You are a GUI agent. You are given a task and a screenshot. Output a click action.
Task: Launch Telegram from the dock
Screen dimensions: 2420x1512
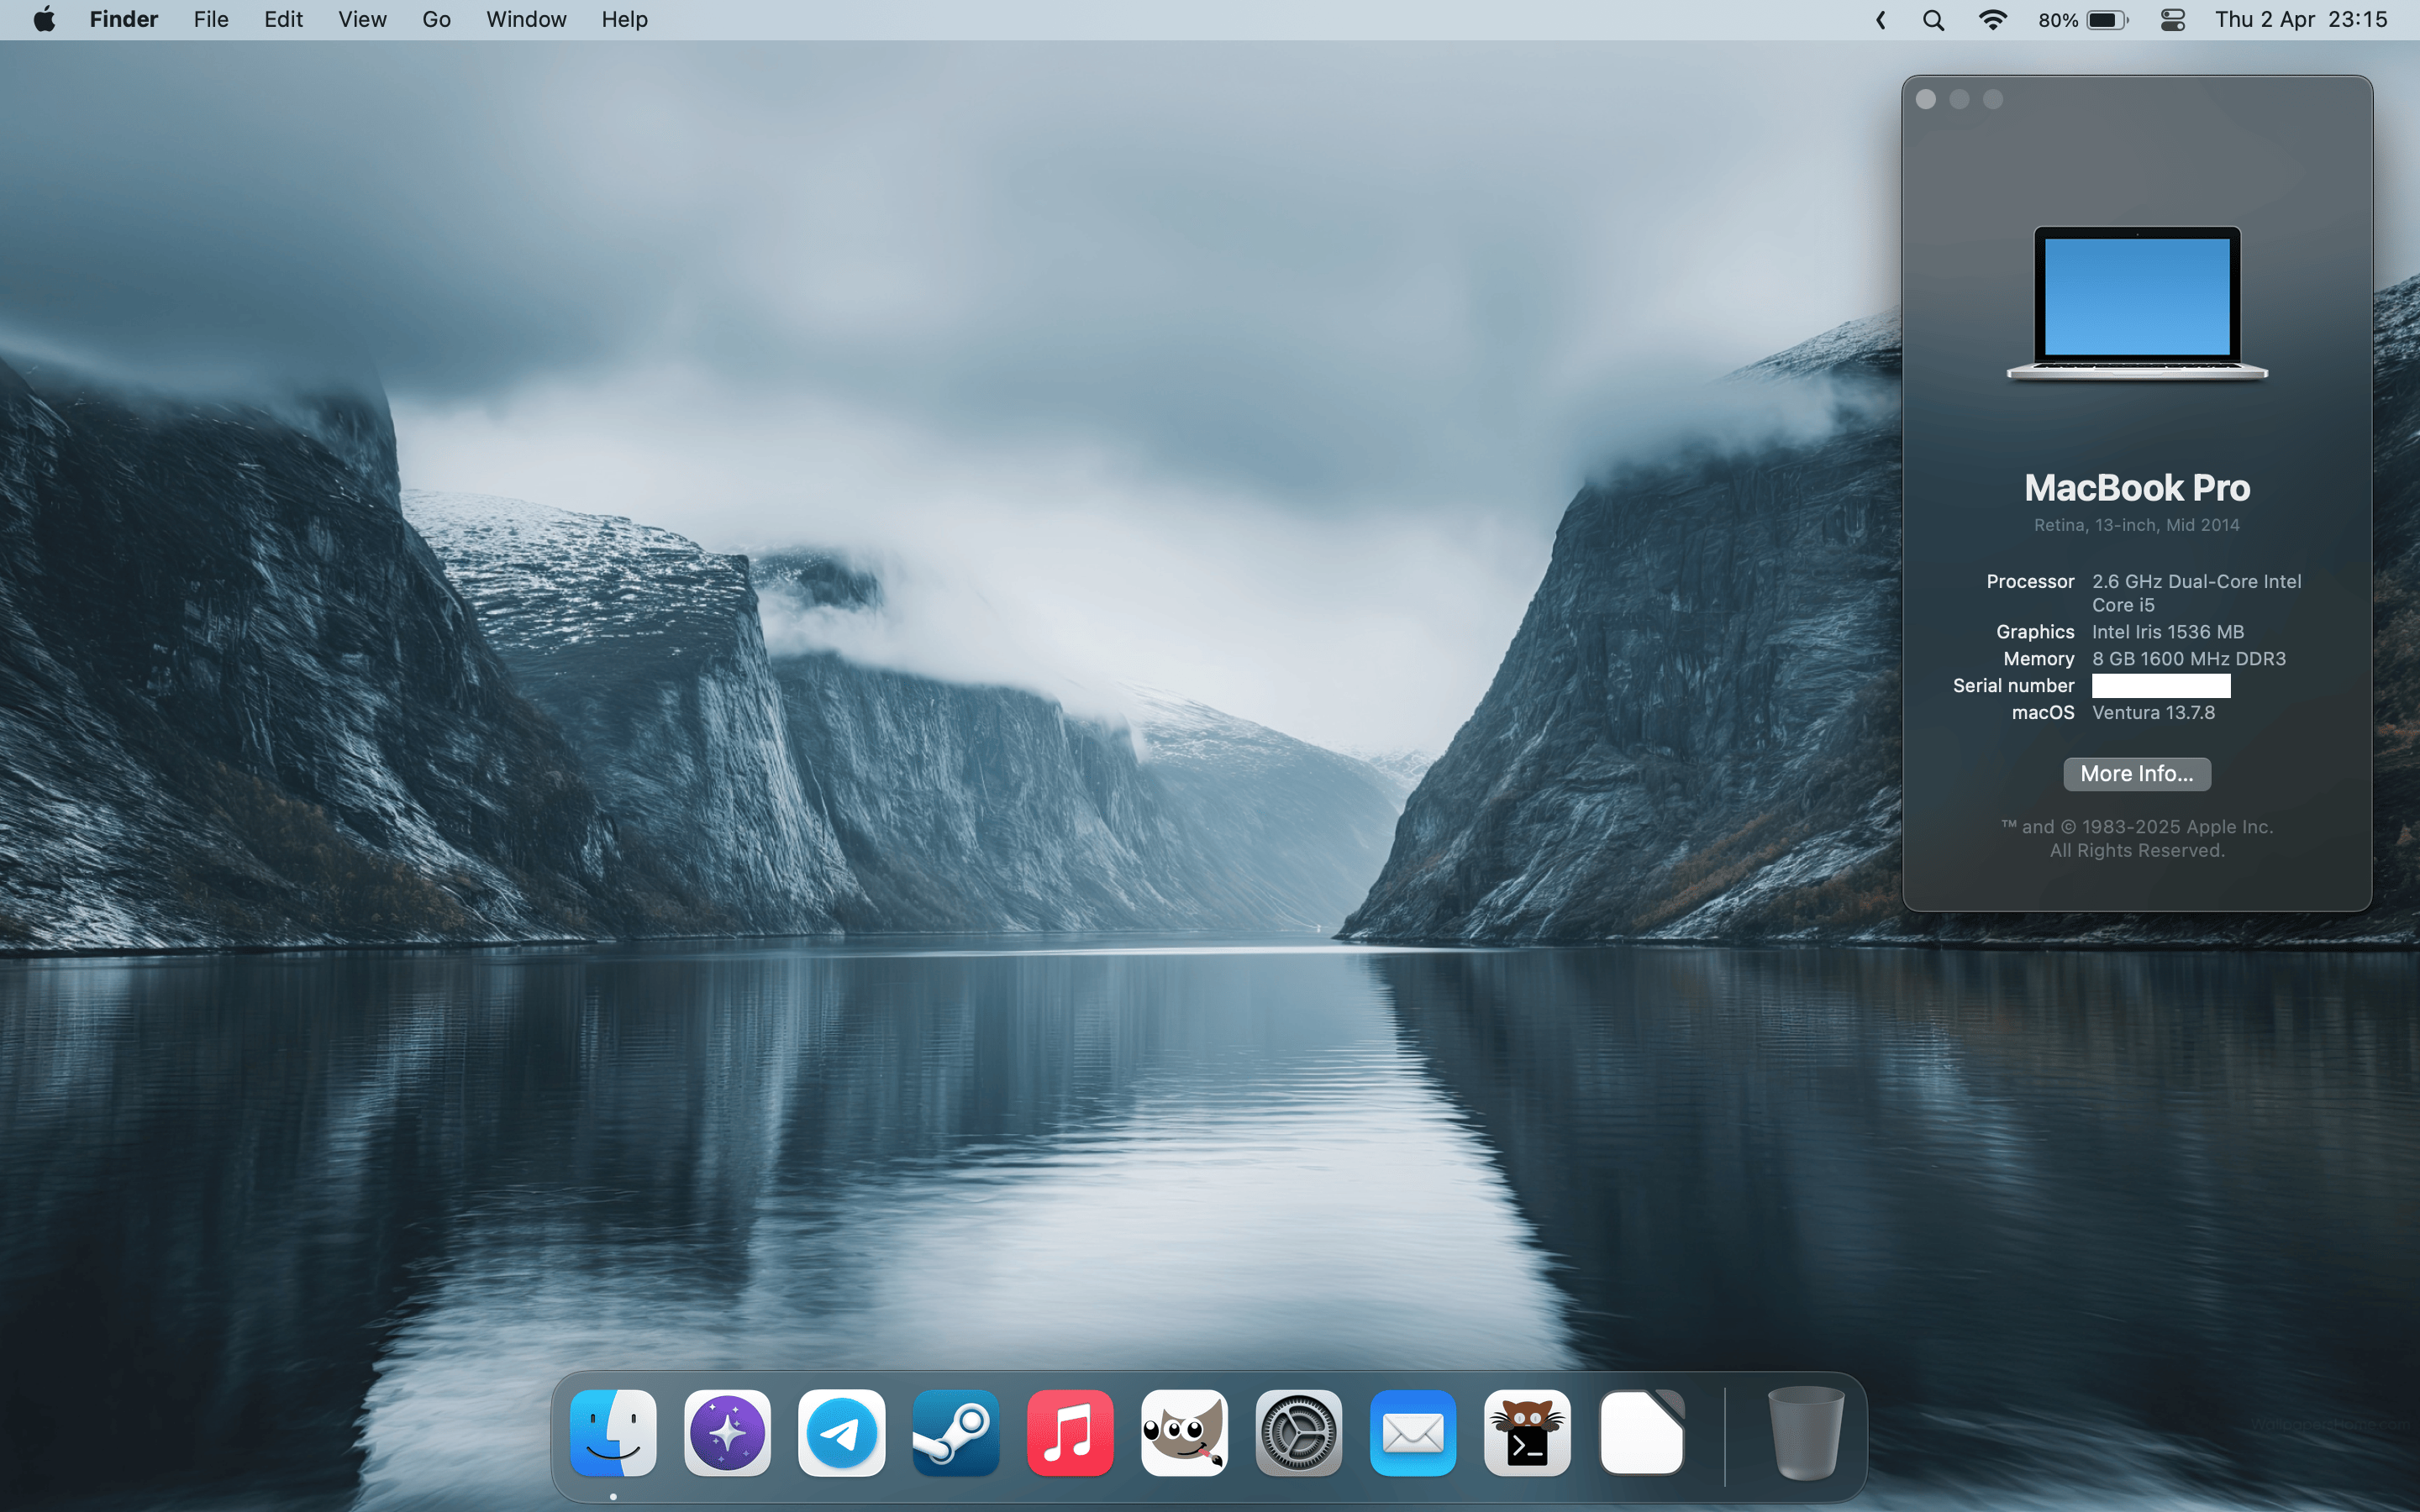tap(841, 1432)
